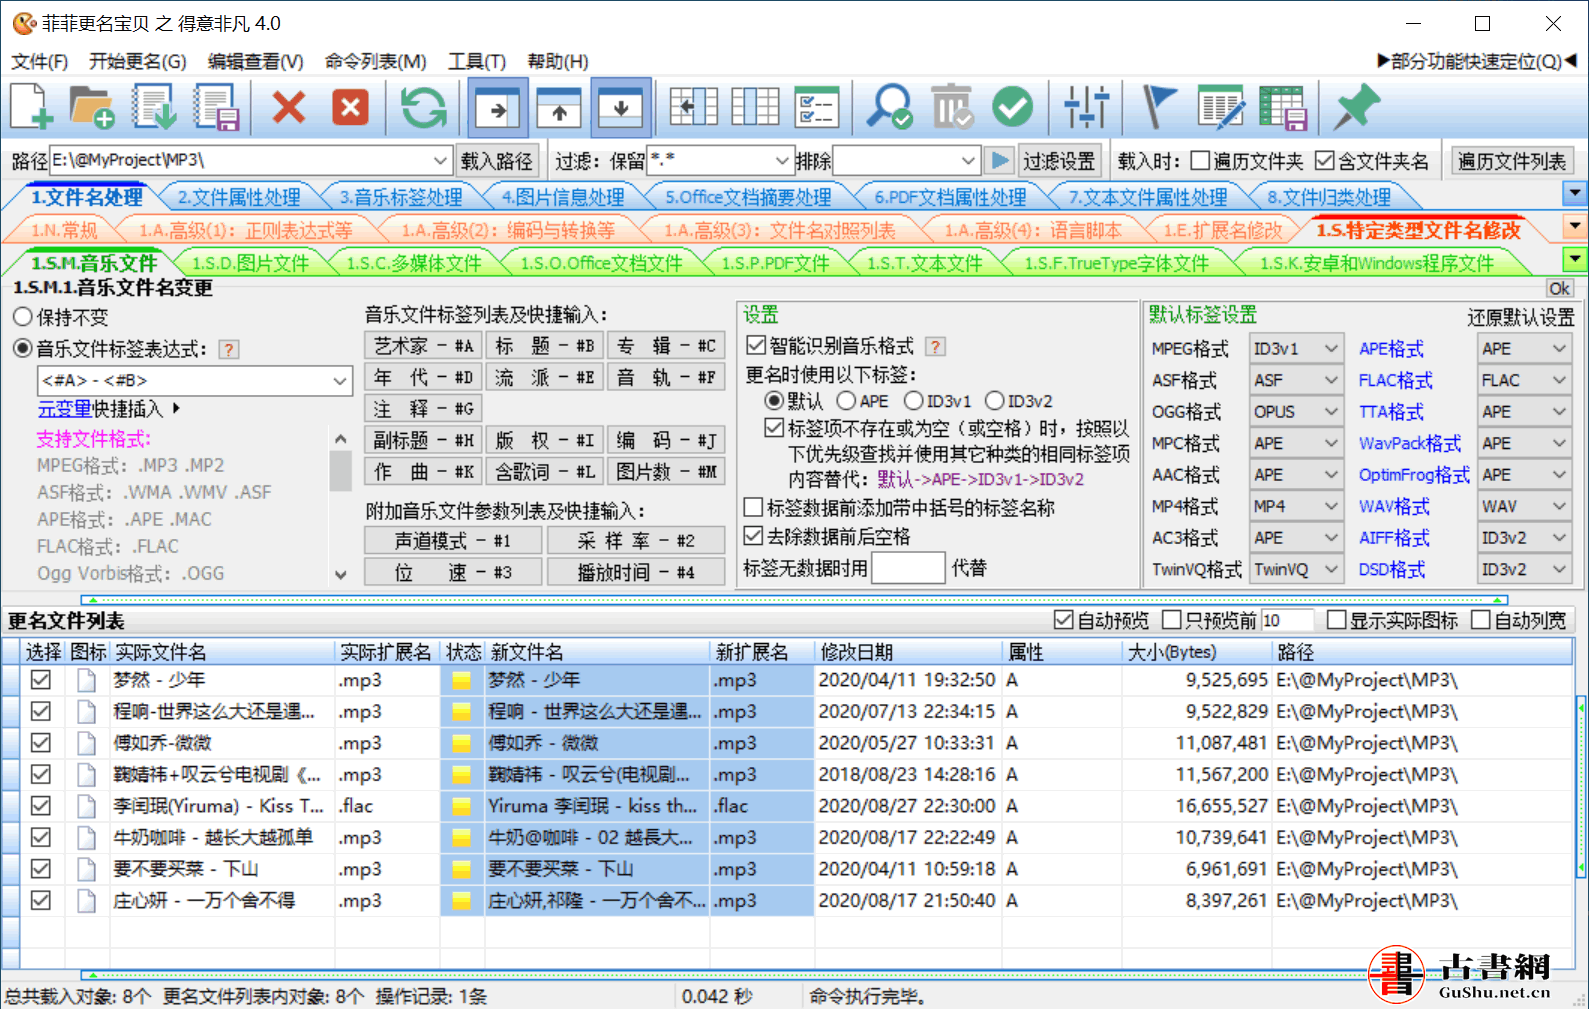Screen dimensions: 1589x1009
Task: Toggle the down-arrow panel layout icon
Action: point(621,107)
